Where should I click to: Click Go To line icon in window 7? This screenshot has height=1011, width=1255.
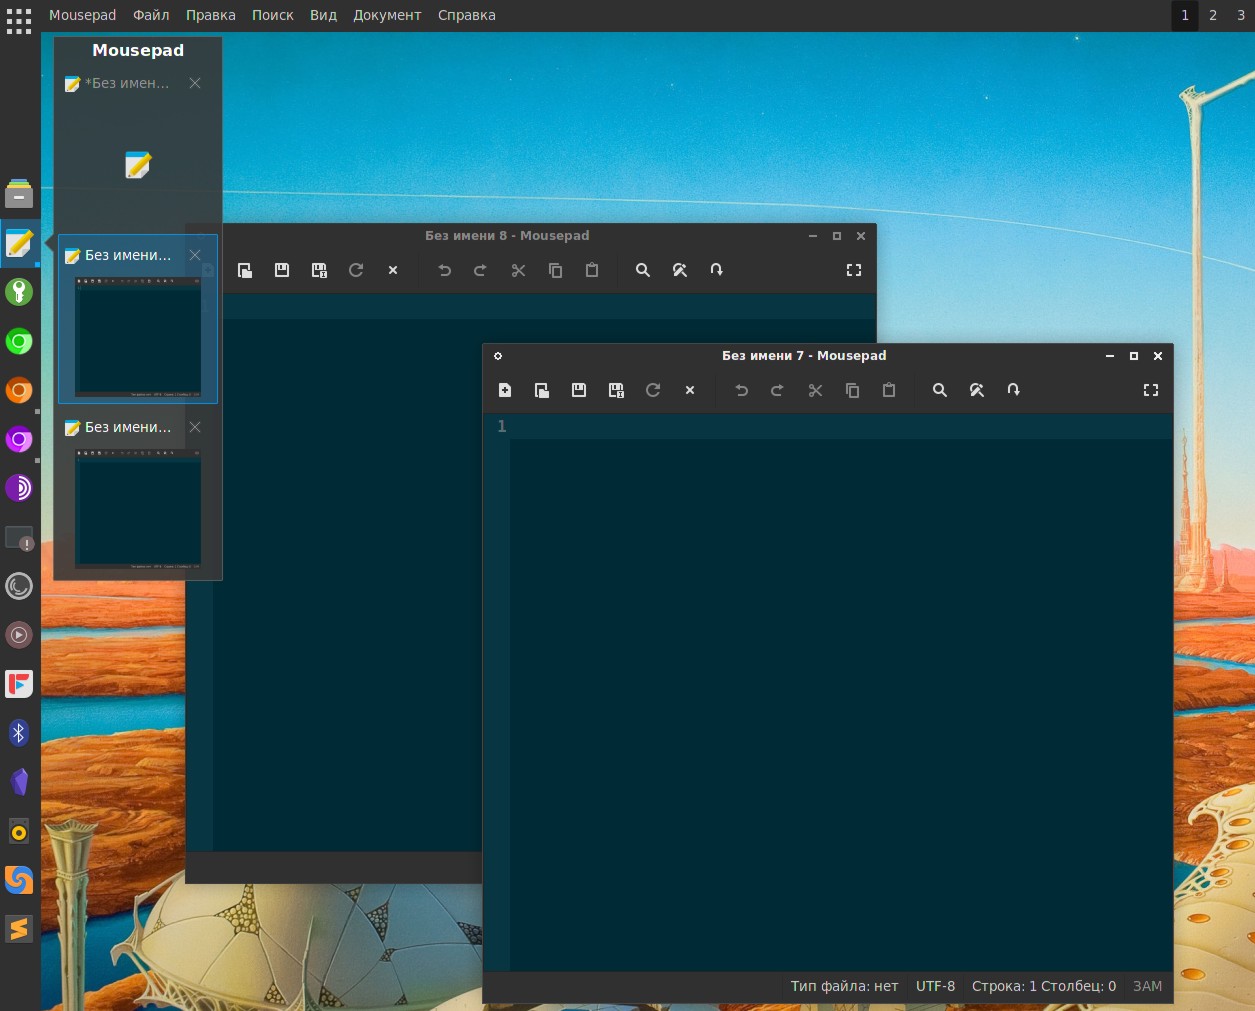pos(1014,390)
